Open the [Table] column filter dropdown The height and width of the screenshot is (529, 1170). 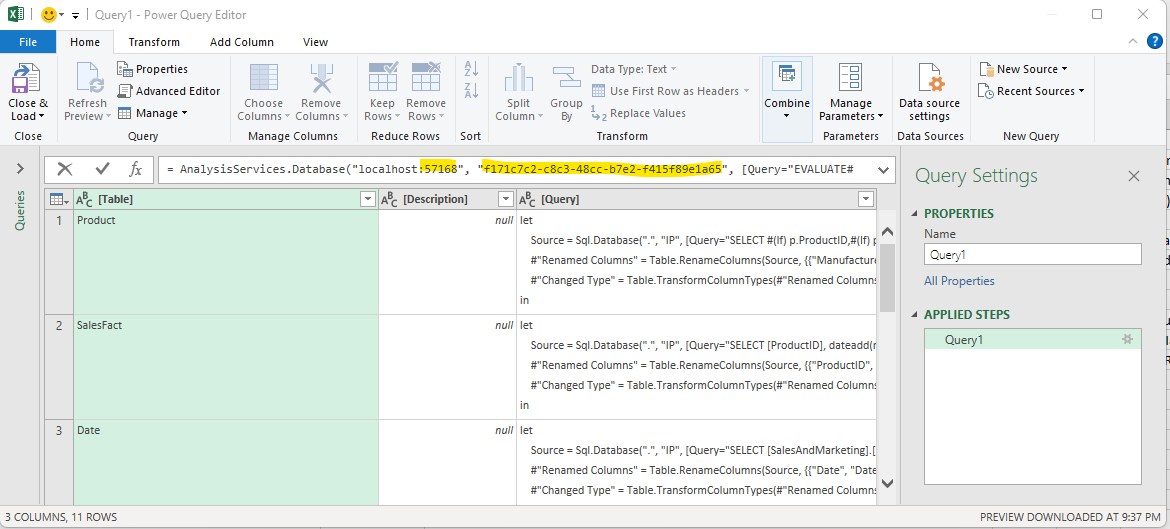point(367,199)
